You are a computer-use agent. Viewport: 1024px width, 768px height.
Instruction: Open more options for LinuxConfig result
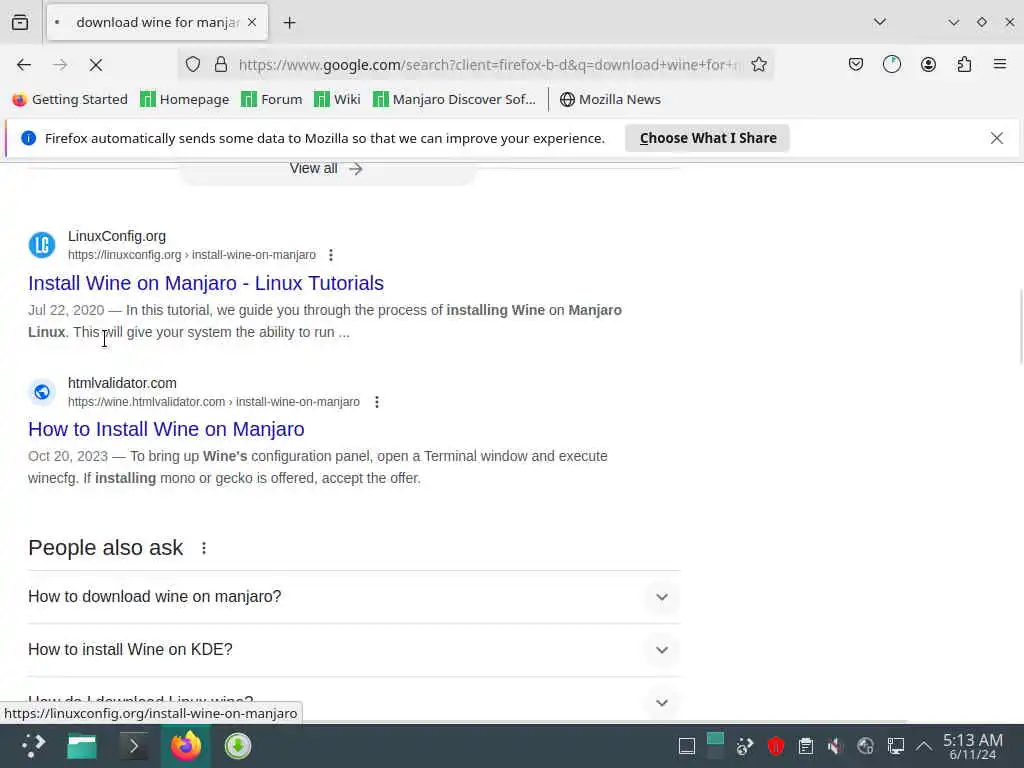tap(331, 255)
